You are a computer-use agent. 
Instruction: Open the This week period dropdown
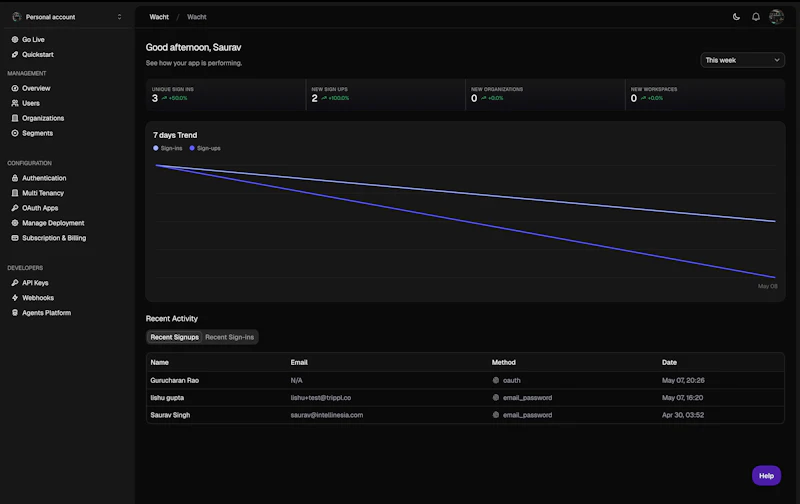coord(742,60)
